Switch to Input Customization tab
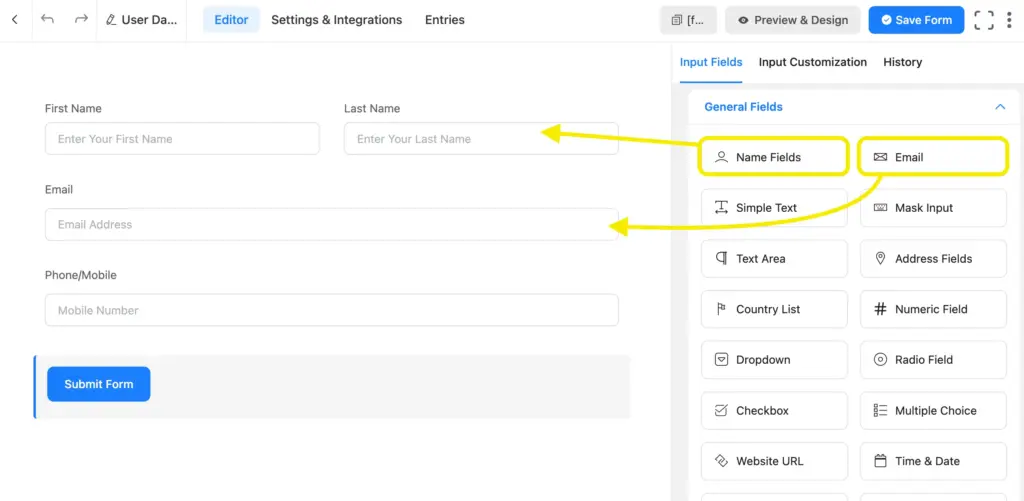1024x501 pixels. click(812, 62)
